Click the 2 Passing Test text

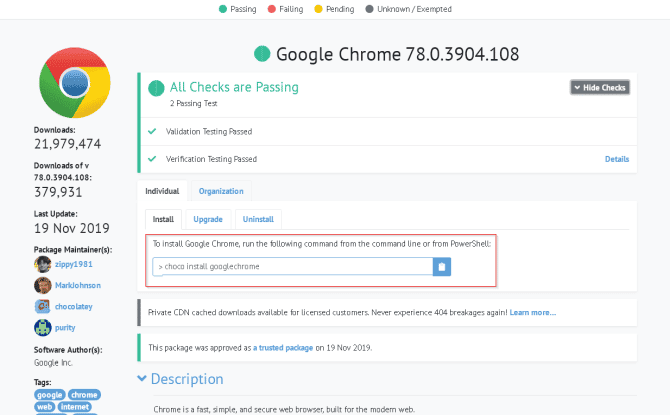pos(194,103)
